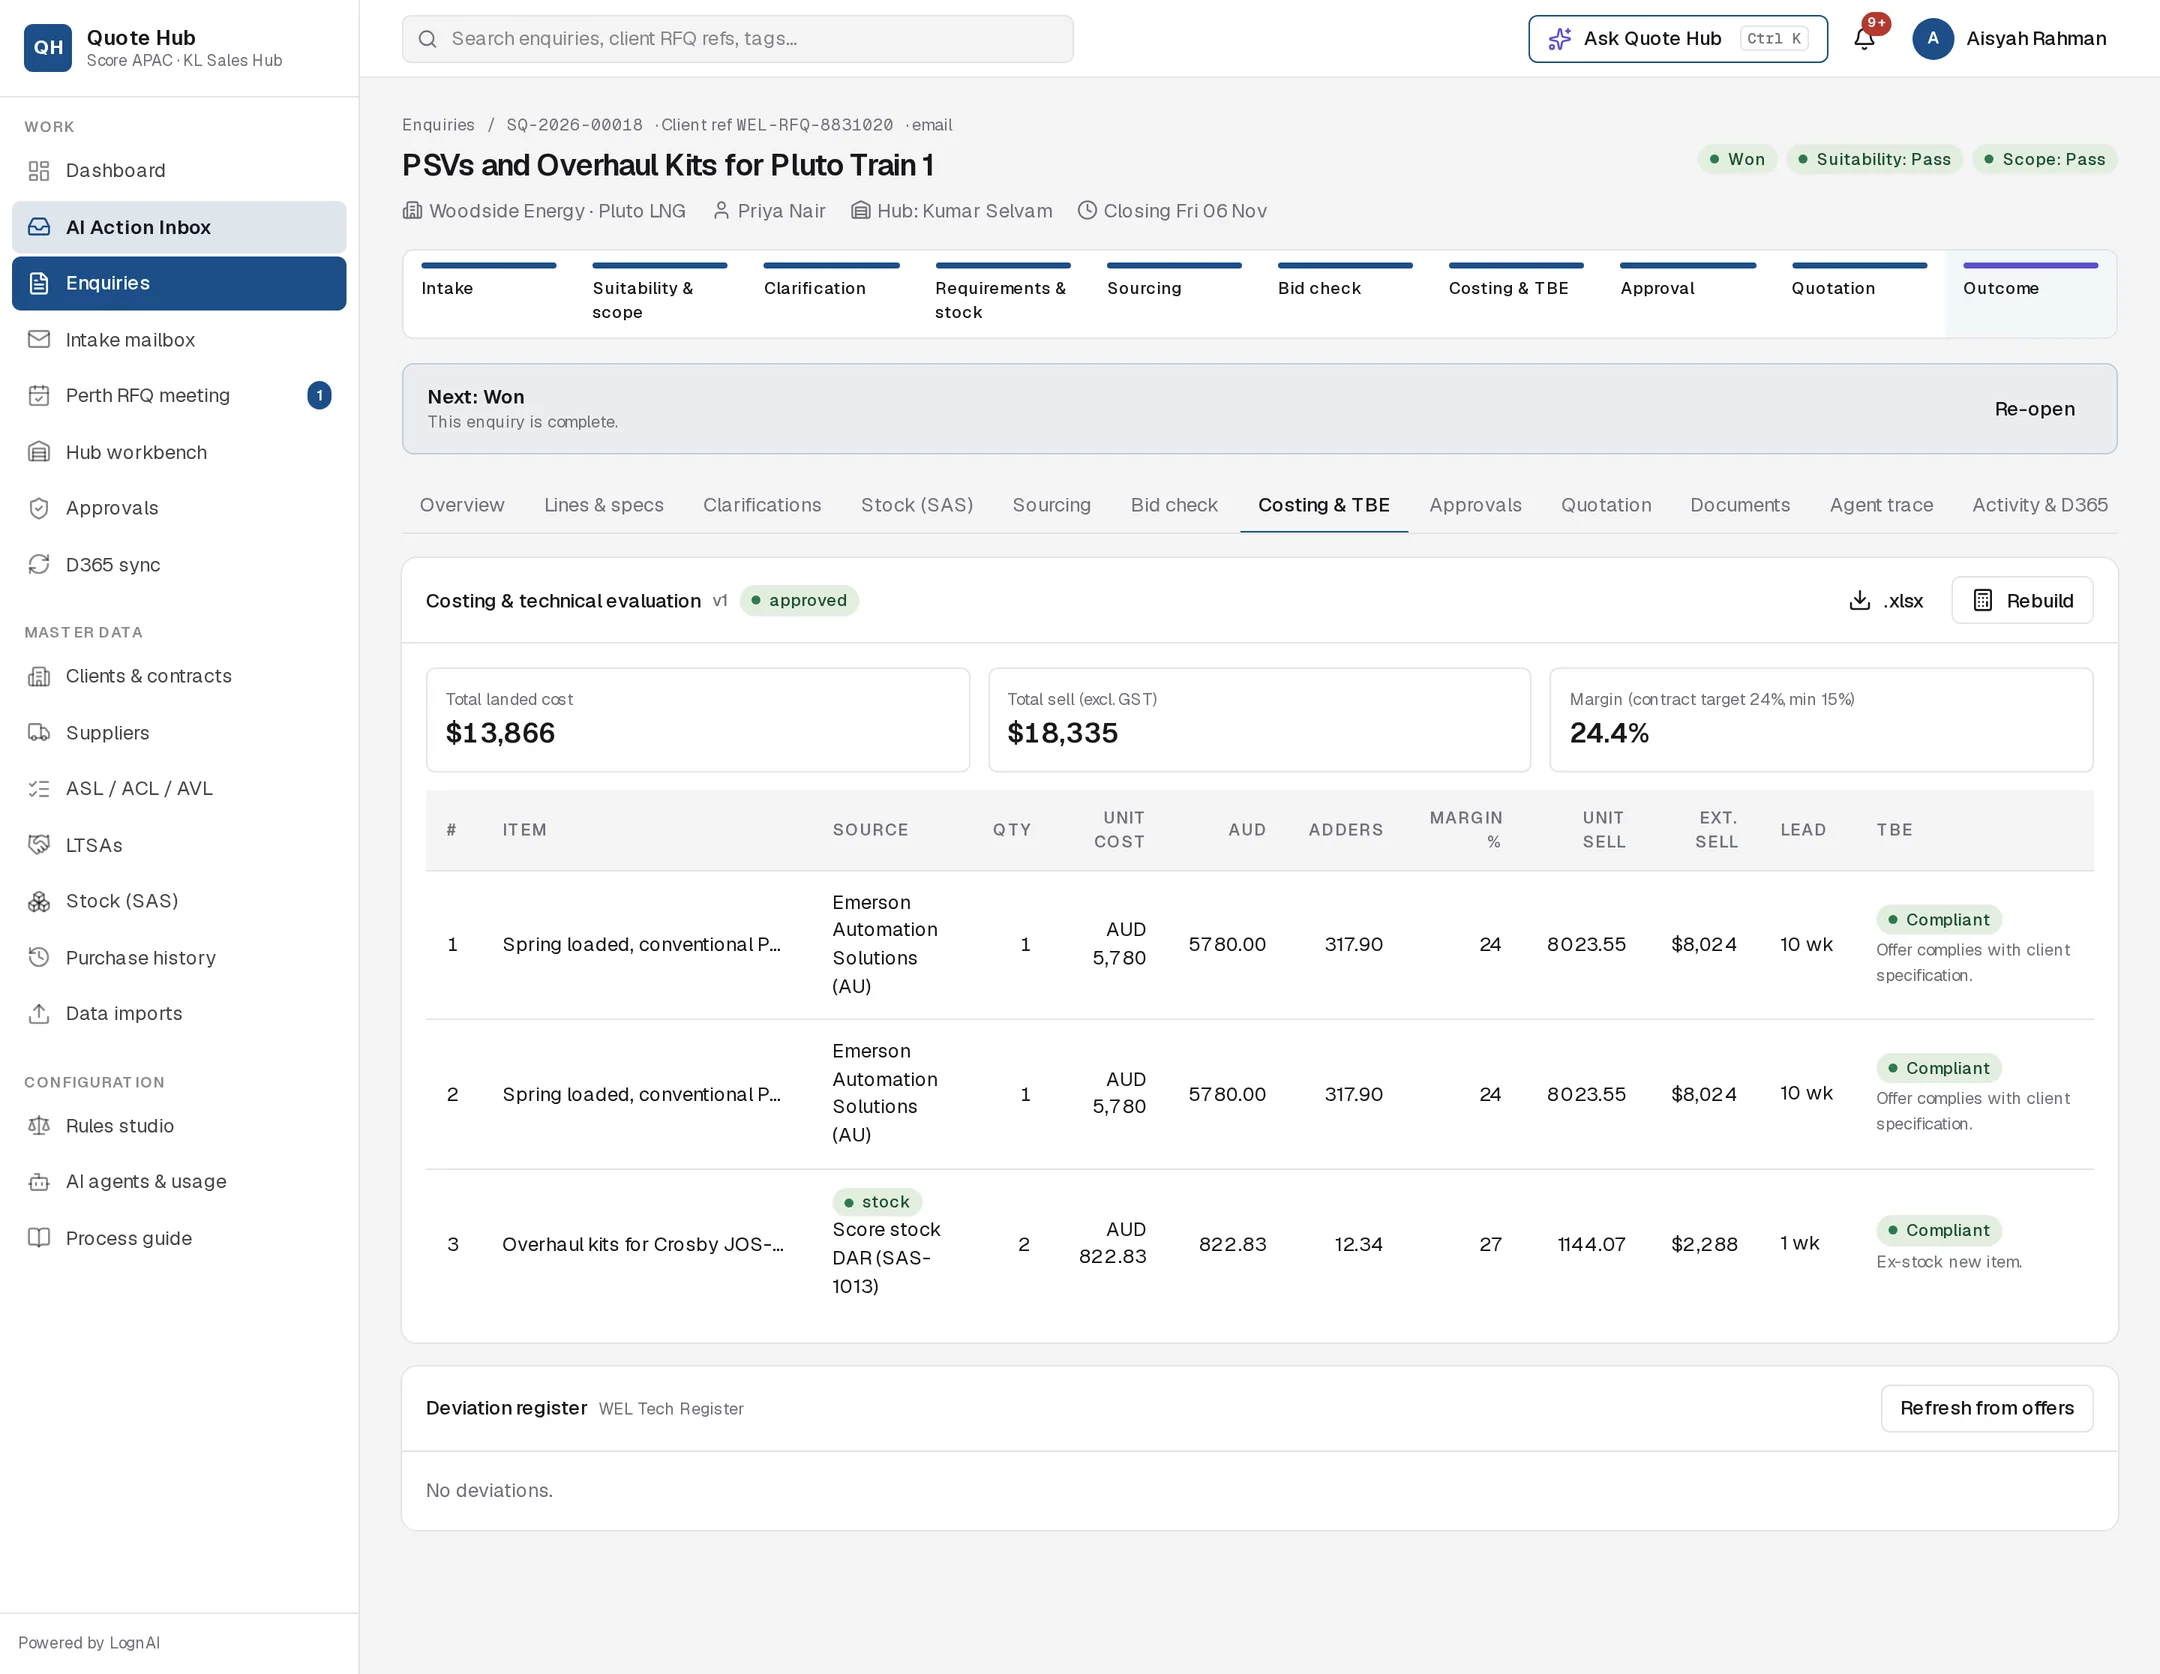
Task: Click the .xlsx download arrow icon
Action: click(1859, 600)
